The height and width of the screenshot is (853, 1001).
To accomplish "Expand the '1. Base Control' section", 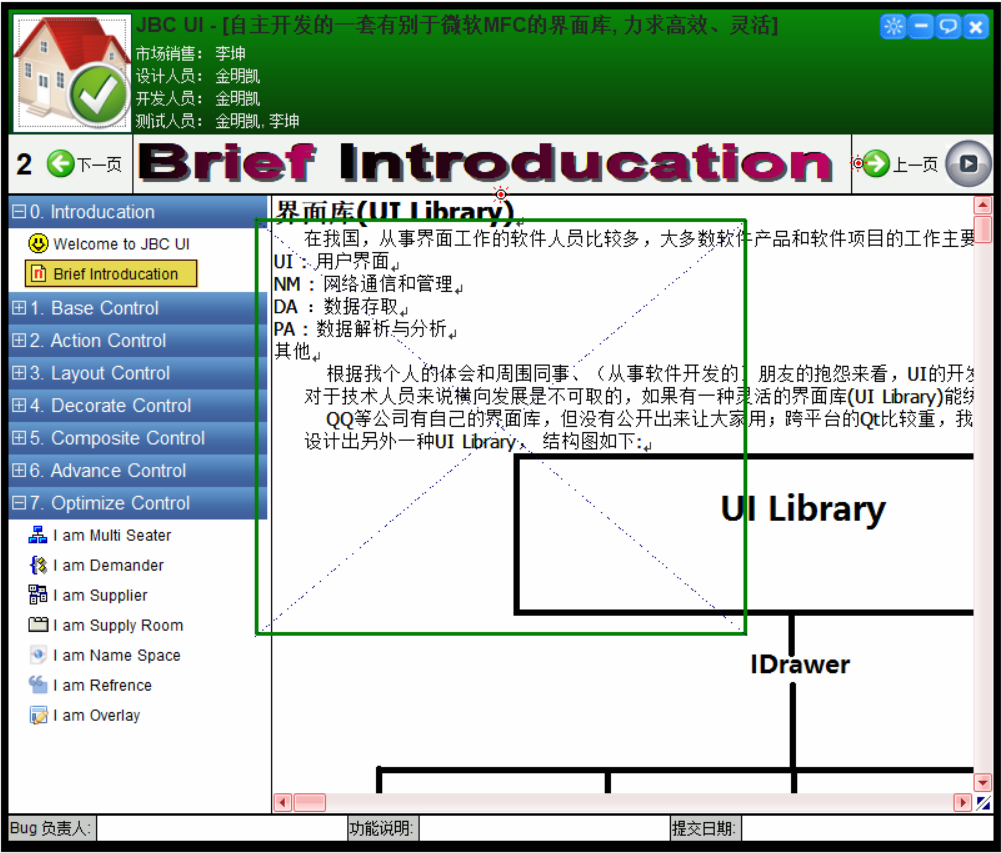I will tap(18, 308).
